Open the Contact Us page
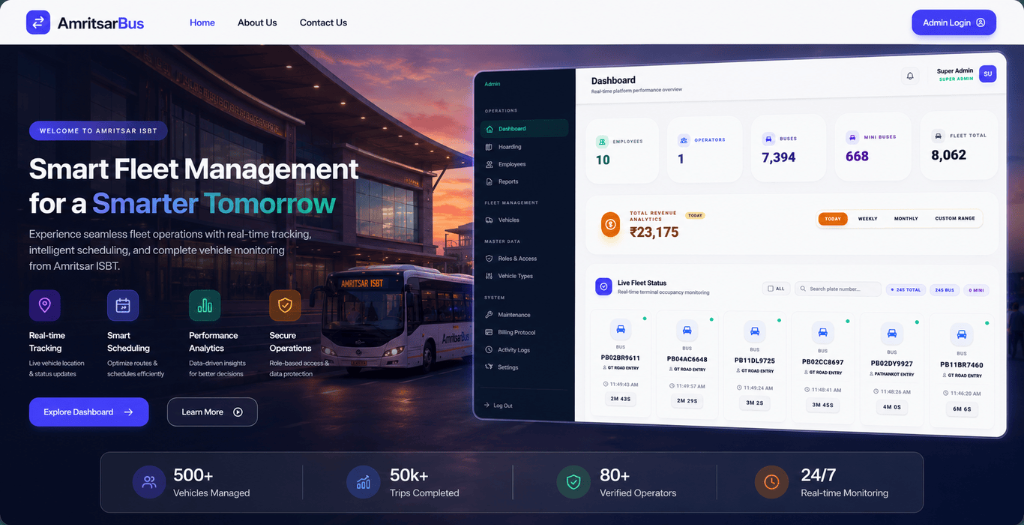The height and width of the screenshot is (525, 1024). [x=323, y=22]
